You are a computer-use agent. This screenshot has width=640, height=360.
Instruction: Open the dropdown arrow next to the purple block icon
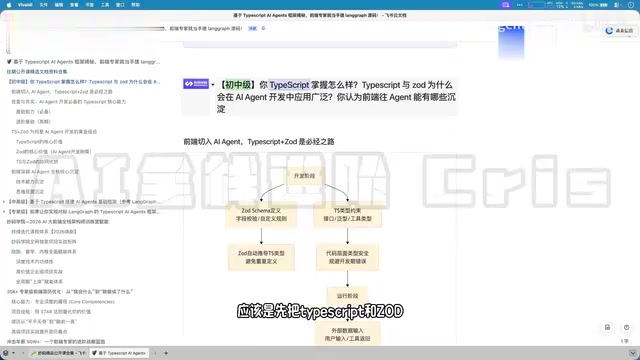tap(213, 84)
